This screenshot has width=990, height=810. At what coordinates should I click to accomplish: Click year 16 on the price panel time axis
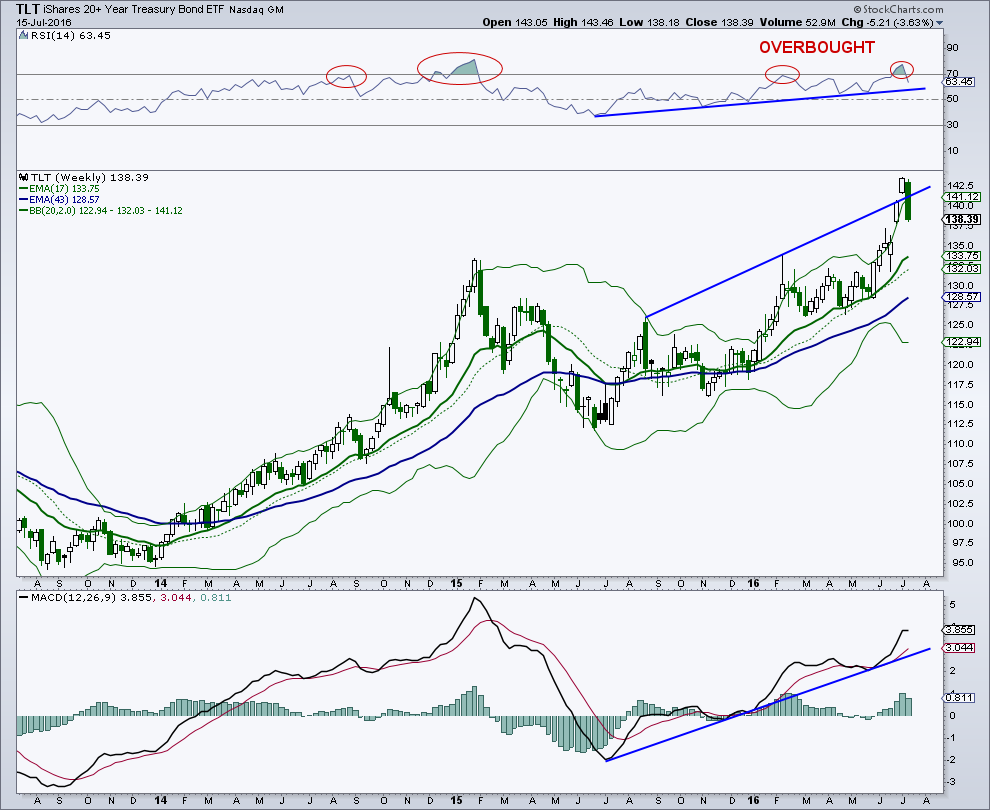(x=753, y=583)
